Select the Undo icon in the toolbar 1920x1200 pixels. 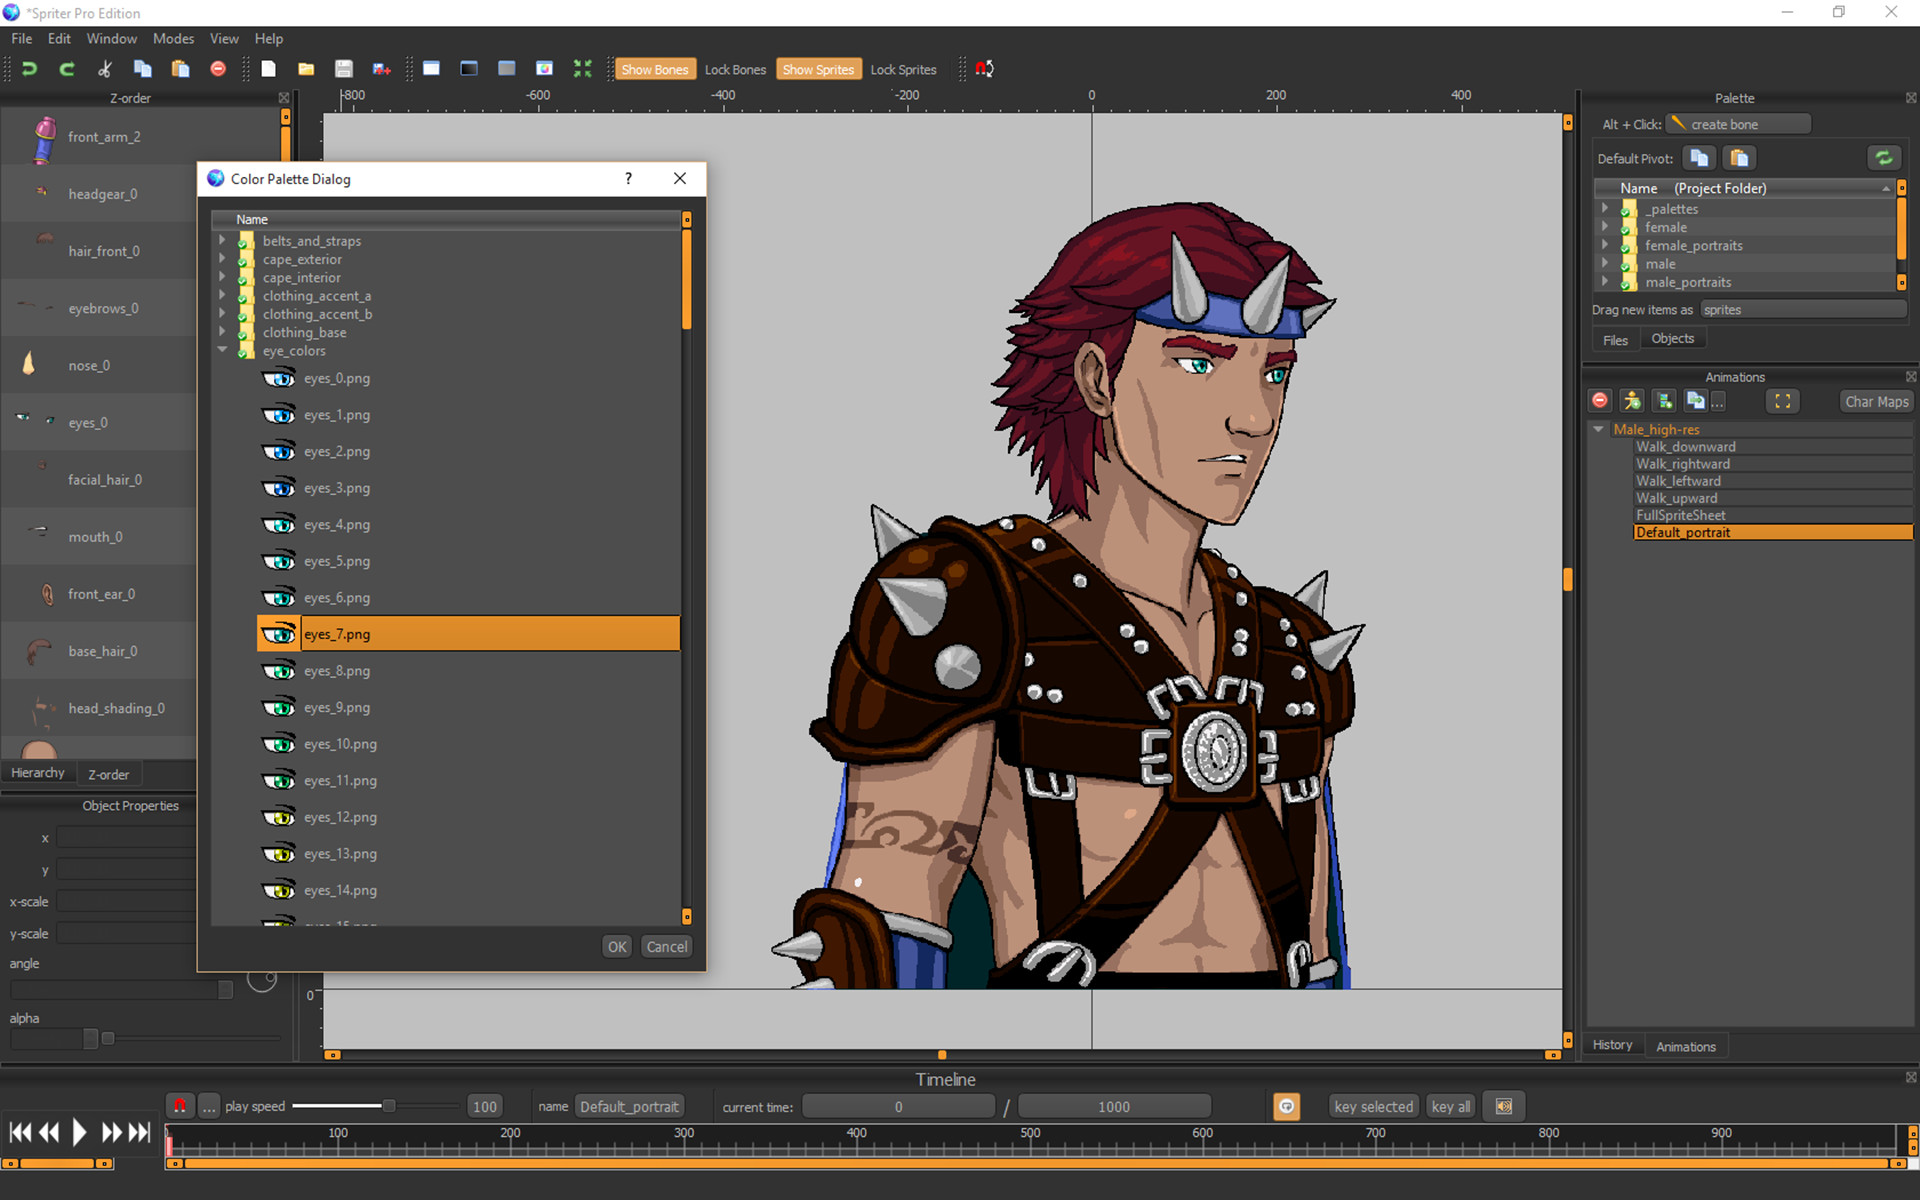29,68
